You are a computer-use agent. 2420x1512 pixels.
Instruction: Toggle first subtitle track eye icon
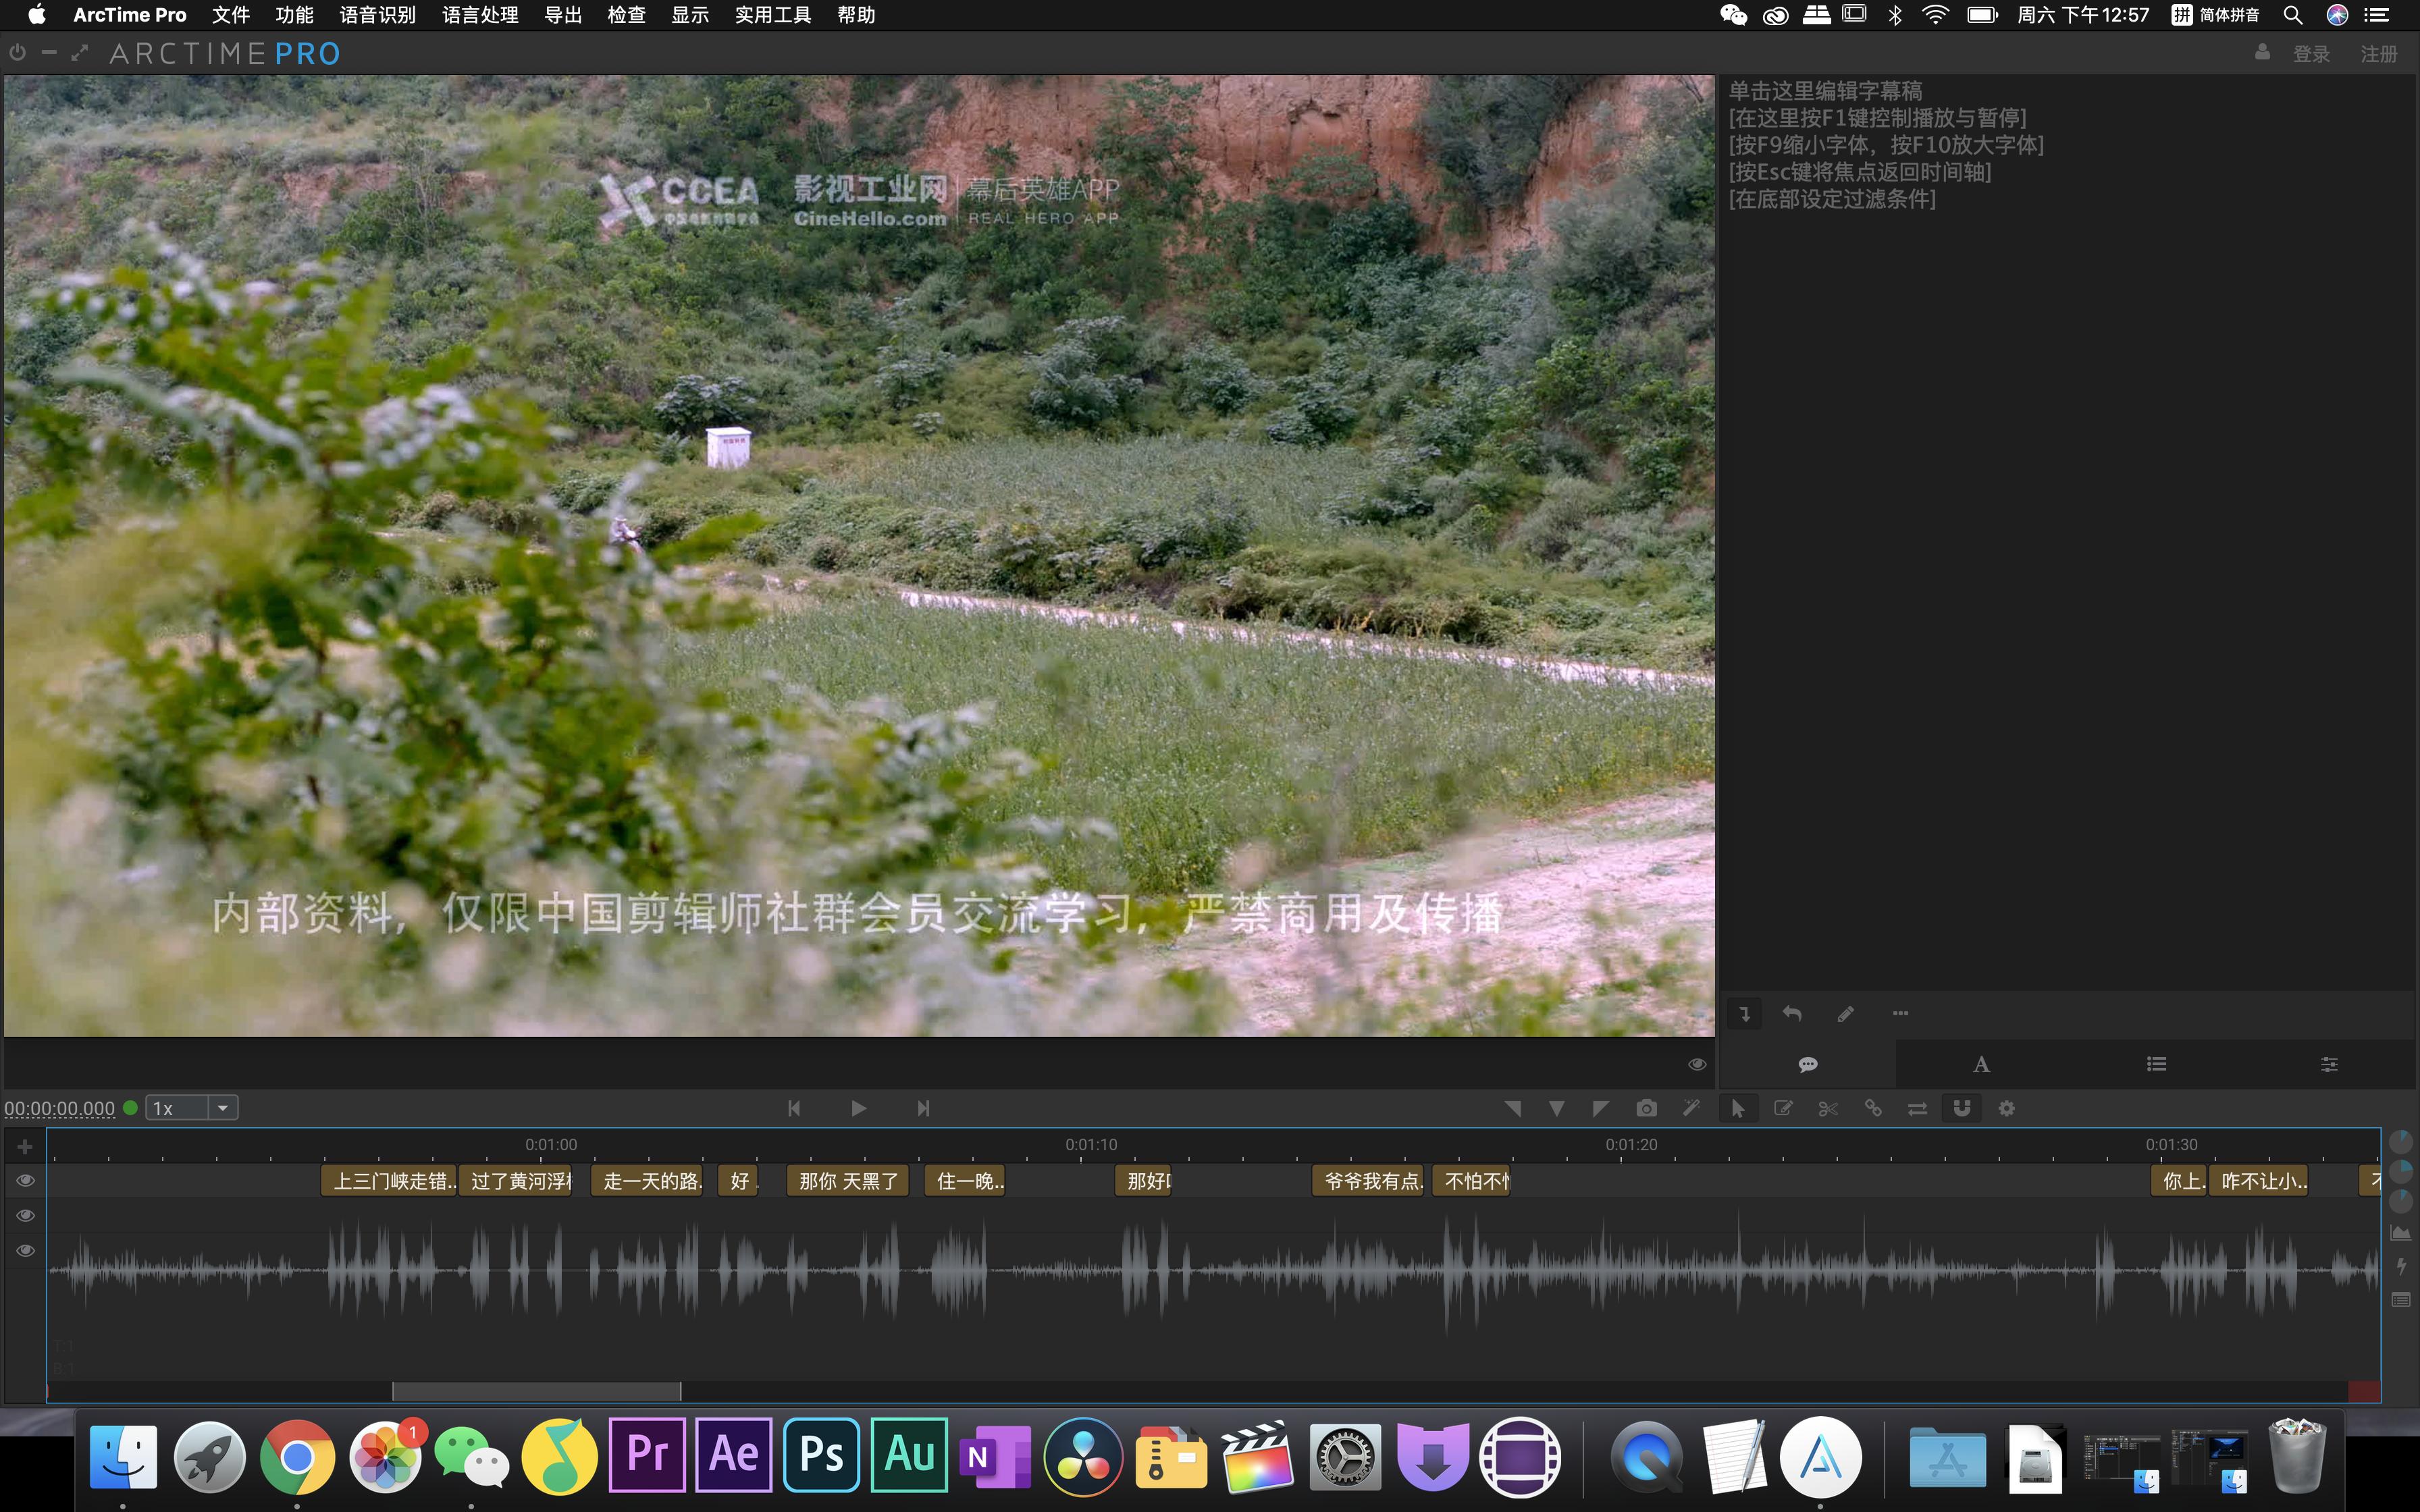coord(26,1181)
